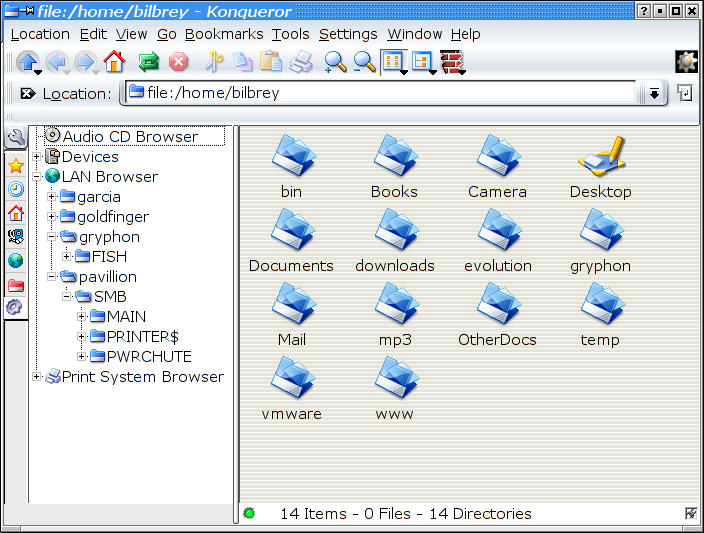This screenshot has width=704, height=533.
Task: Open the sidebar configure wrench tab
Action: pyautogui.click(x=16, y=137)
